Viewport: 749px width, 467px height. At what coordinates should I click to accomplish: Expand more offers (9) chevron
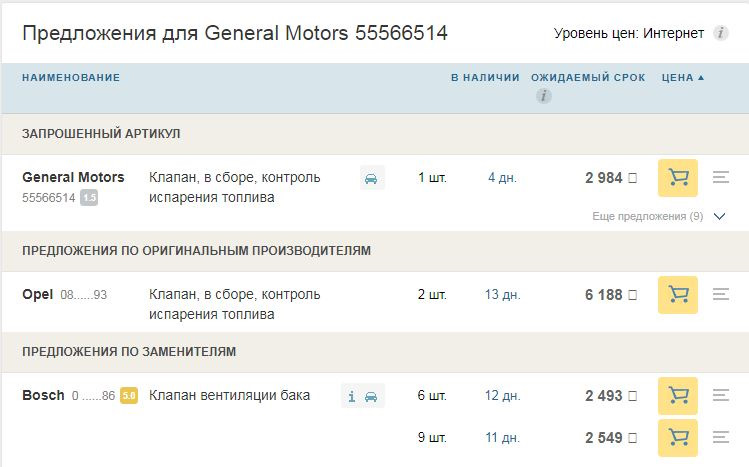(x=719, y=216)
